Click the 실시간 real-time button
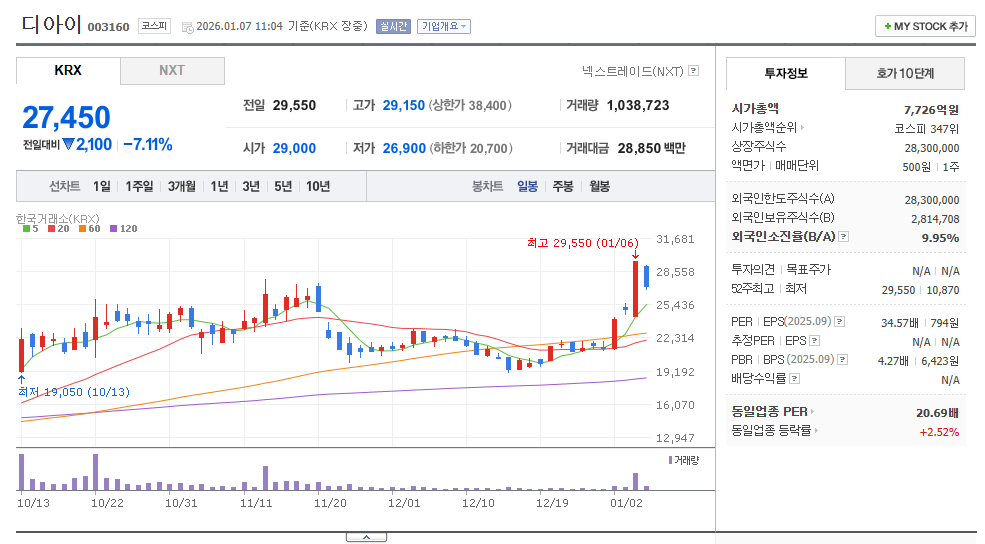Screen dimensions: 985x544 tap(393, 26)
